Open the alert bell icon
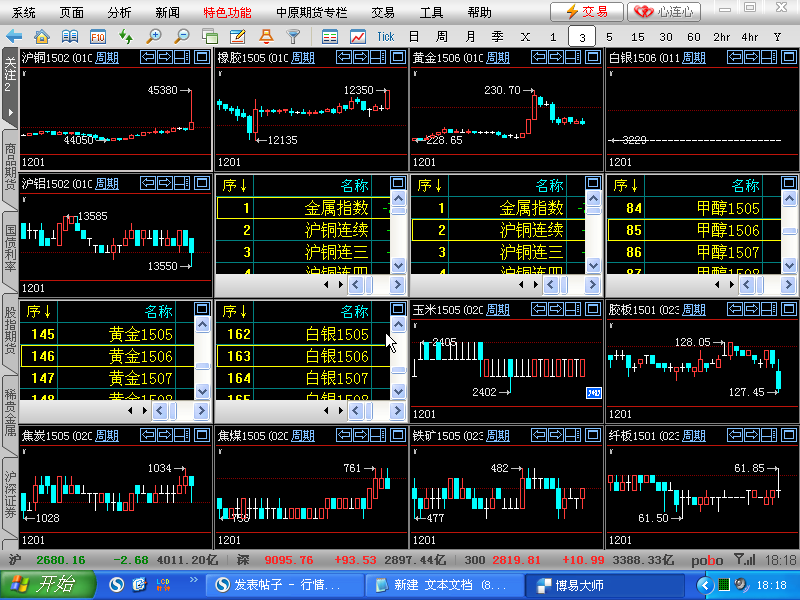 pyautogui.click(x=266, y=36)
